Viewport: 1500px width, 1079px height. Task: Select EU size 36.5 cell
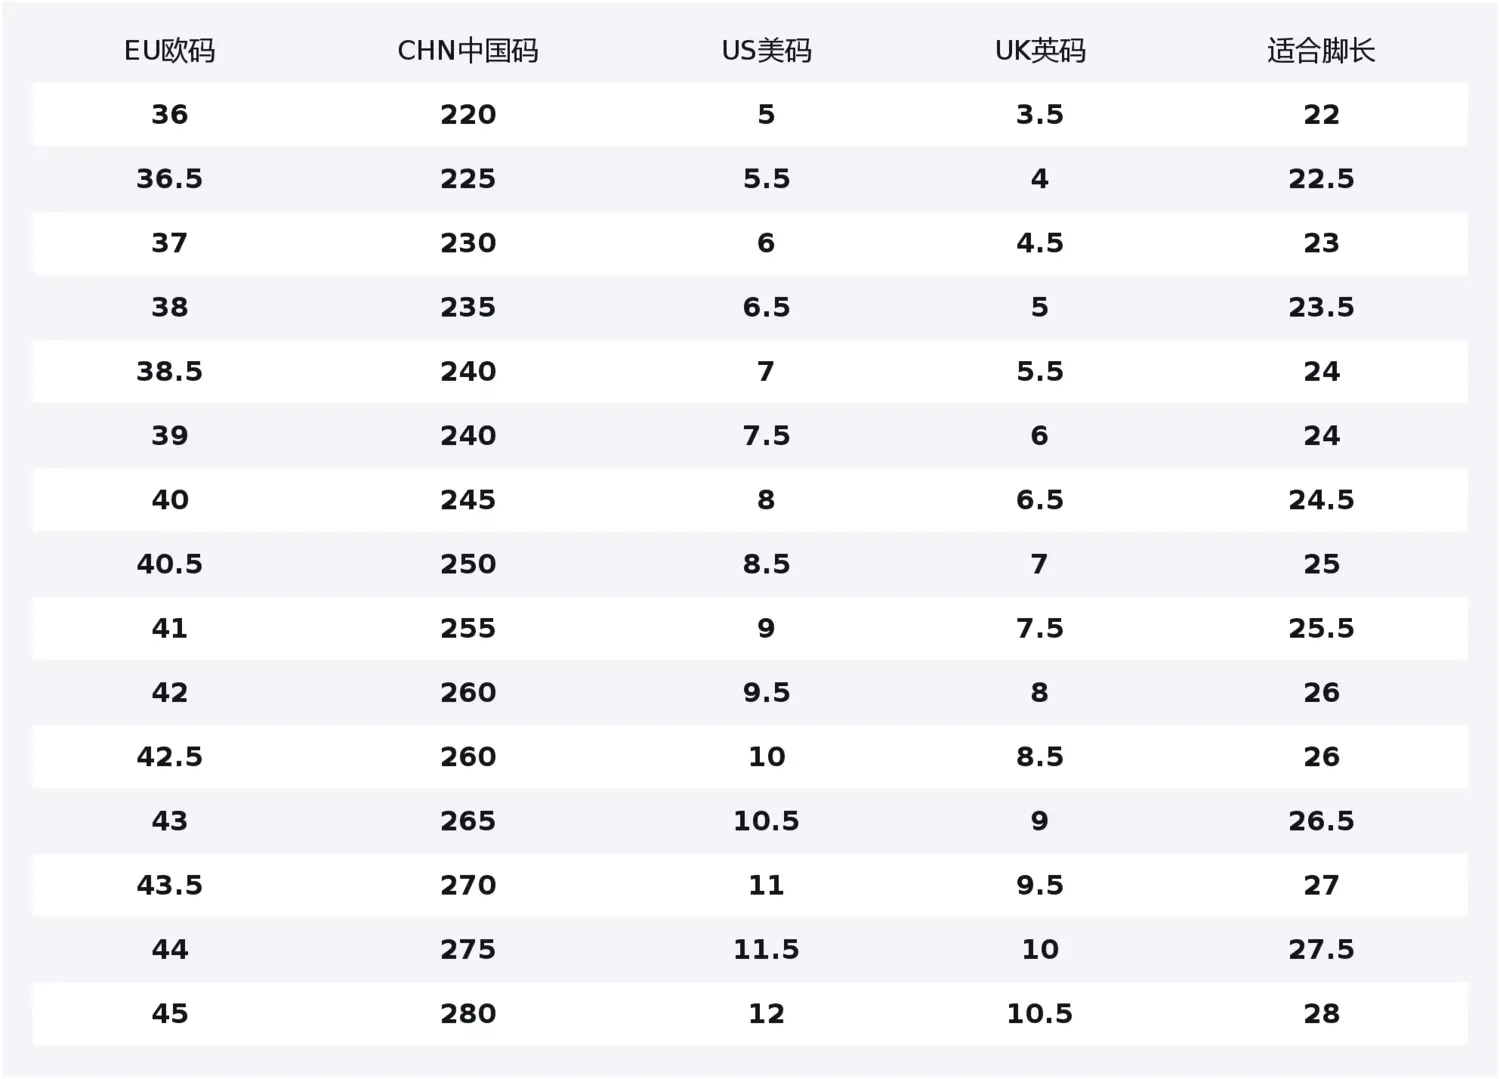pyautogui.click(x=169, y=179)
